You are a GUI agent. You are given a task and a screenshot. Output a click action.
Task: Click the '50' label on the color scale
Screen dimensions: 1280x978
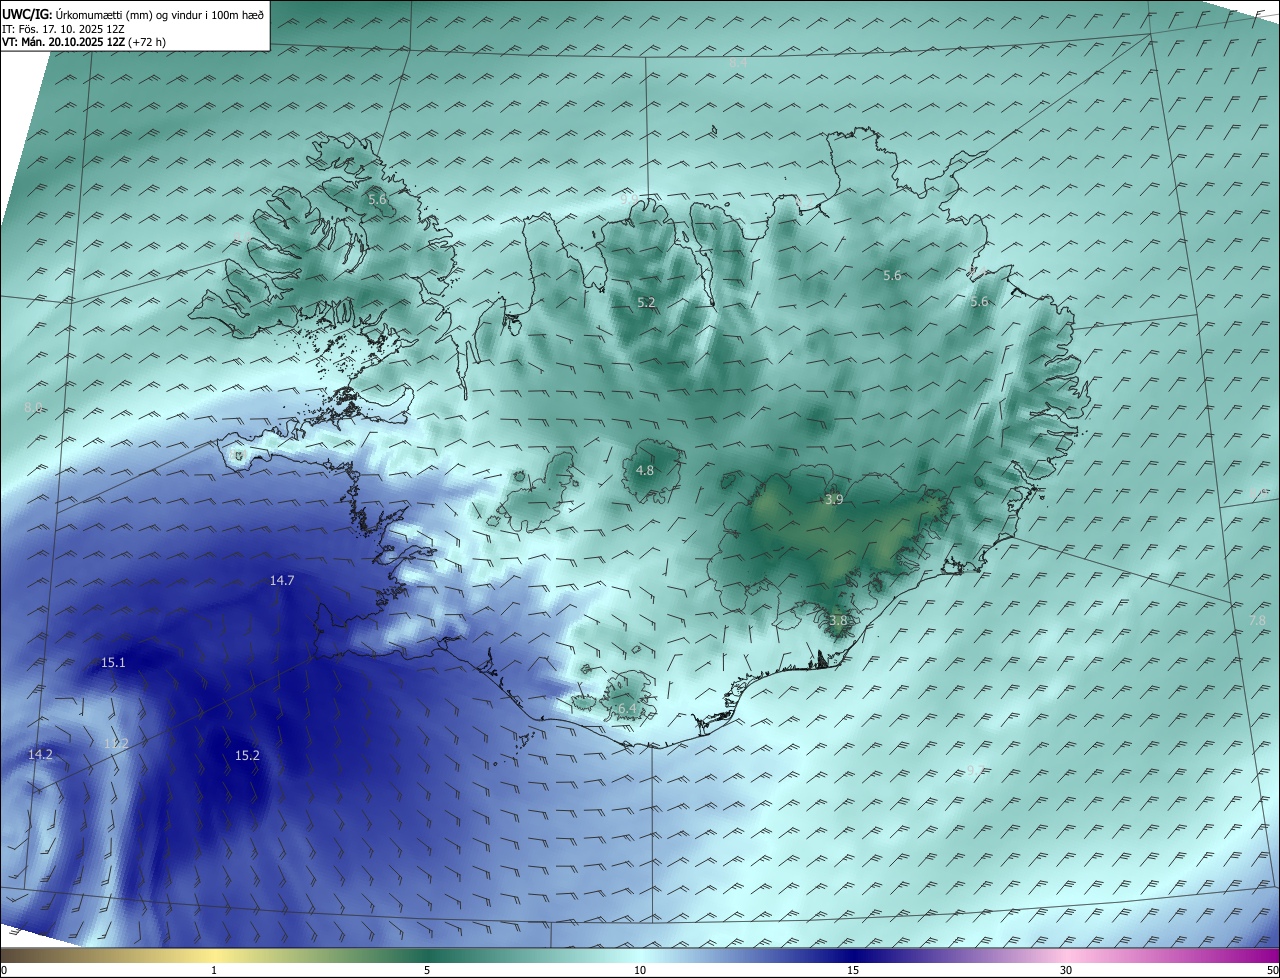coord(1271,970)
